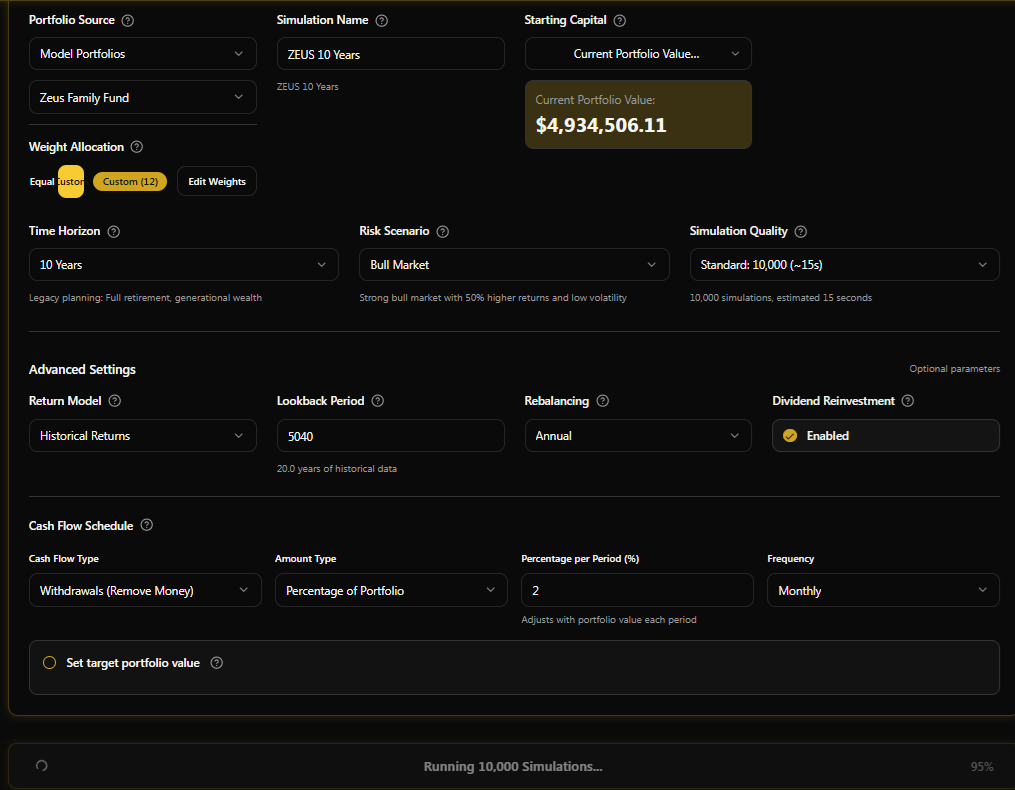Screen dimensions: 1015x790
Task: Click 'Legacy planning' description text
Action: pos(146,298)
